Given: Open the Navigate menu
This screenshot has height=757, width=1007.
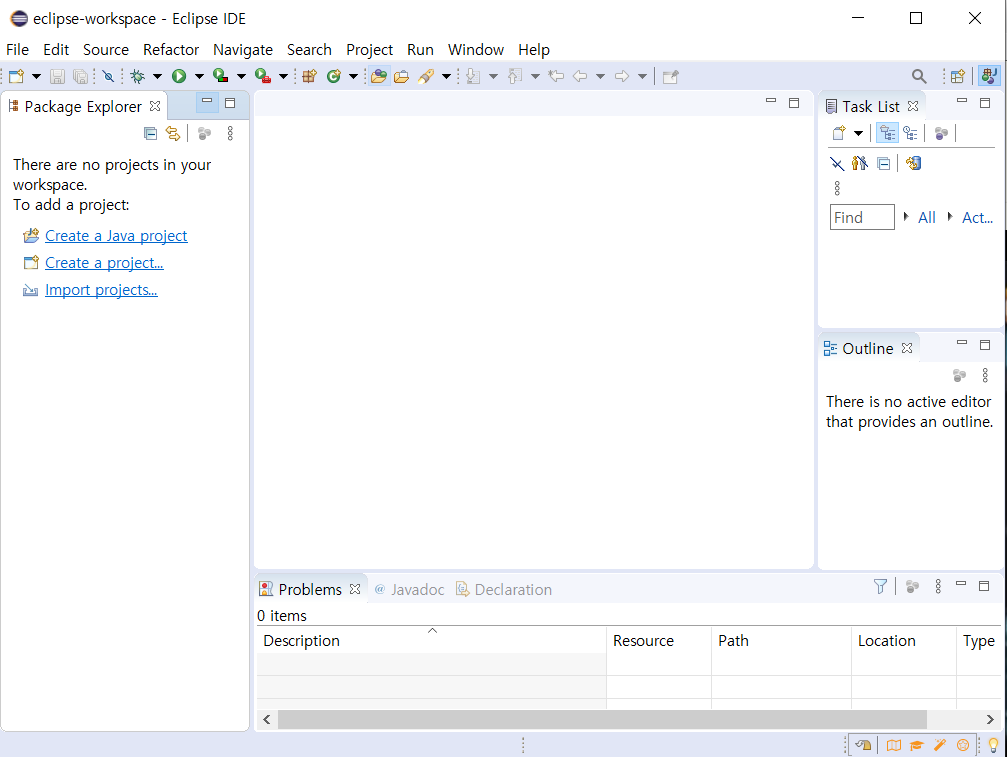Looking at the screenshot, I should [x=243, y=49].
